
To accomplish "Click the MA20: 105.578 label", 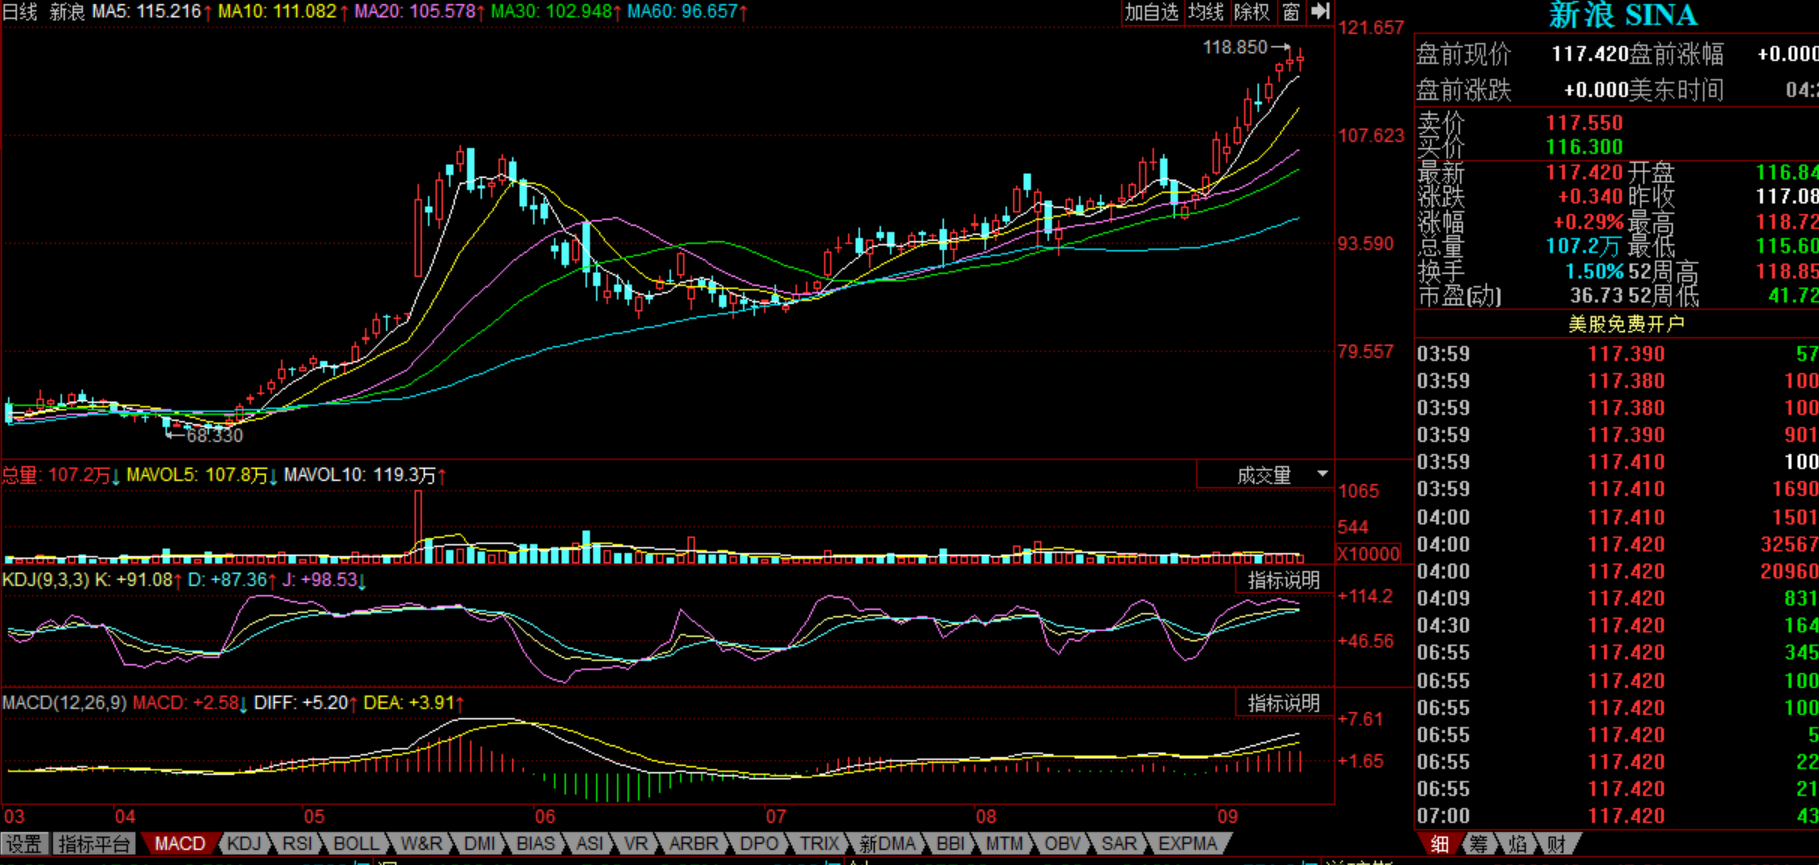I will click(x=414, y=12).
